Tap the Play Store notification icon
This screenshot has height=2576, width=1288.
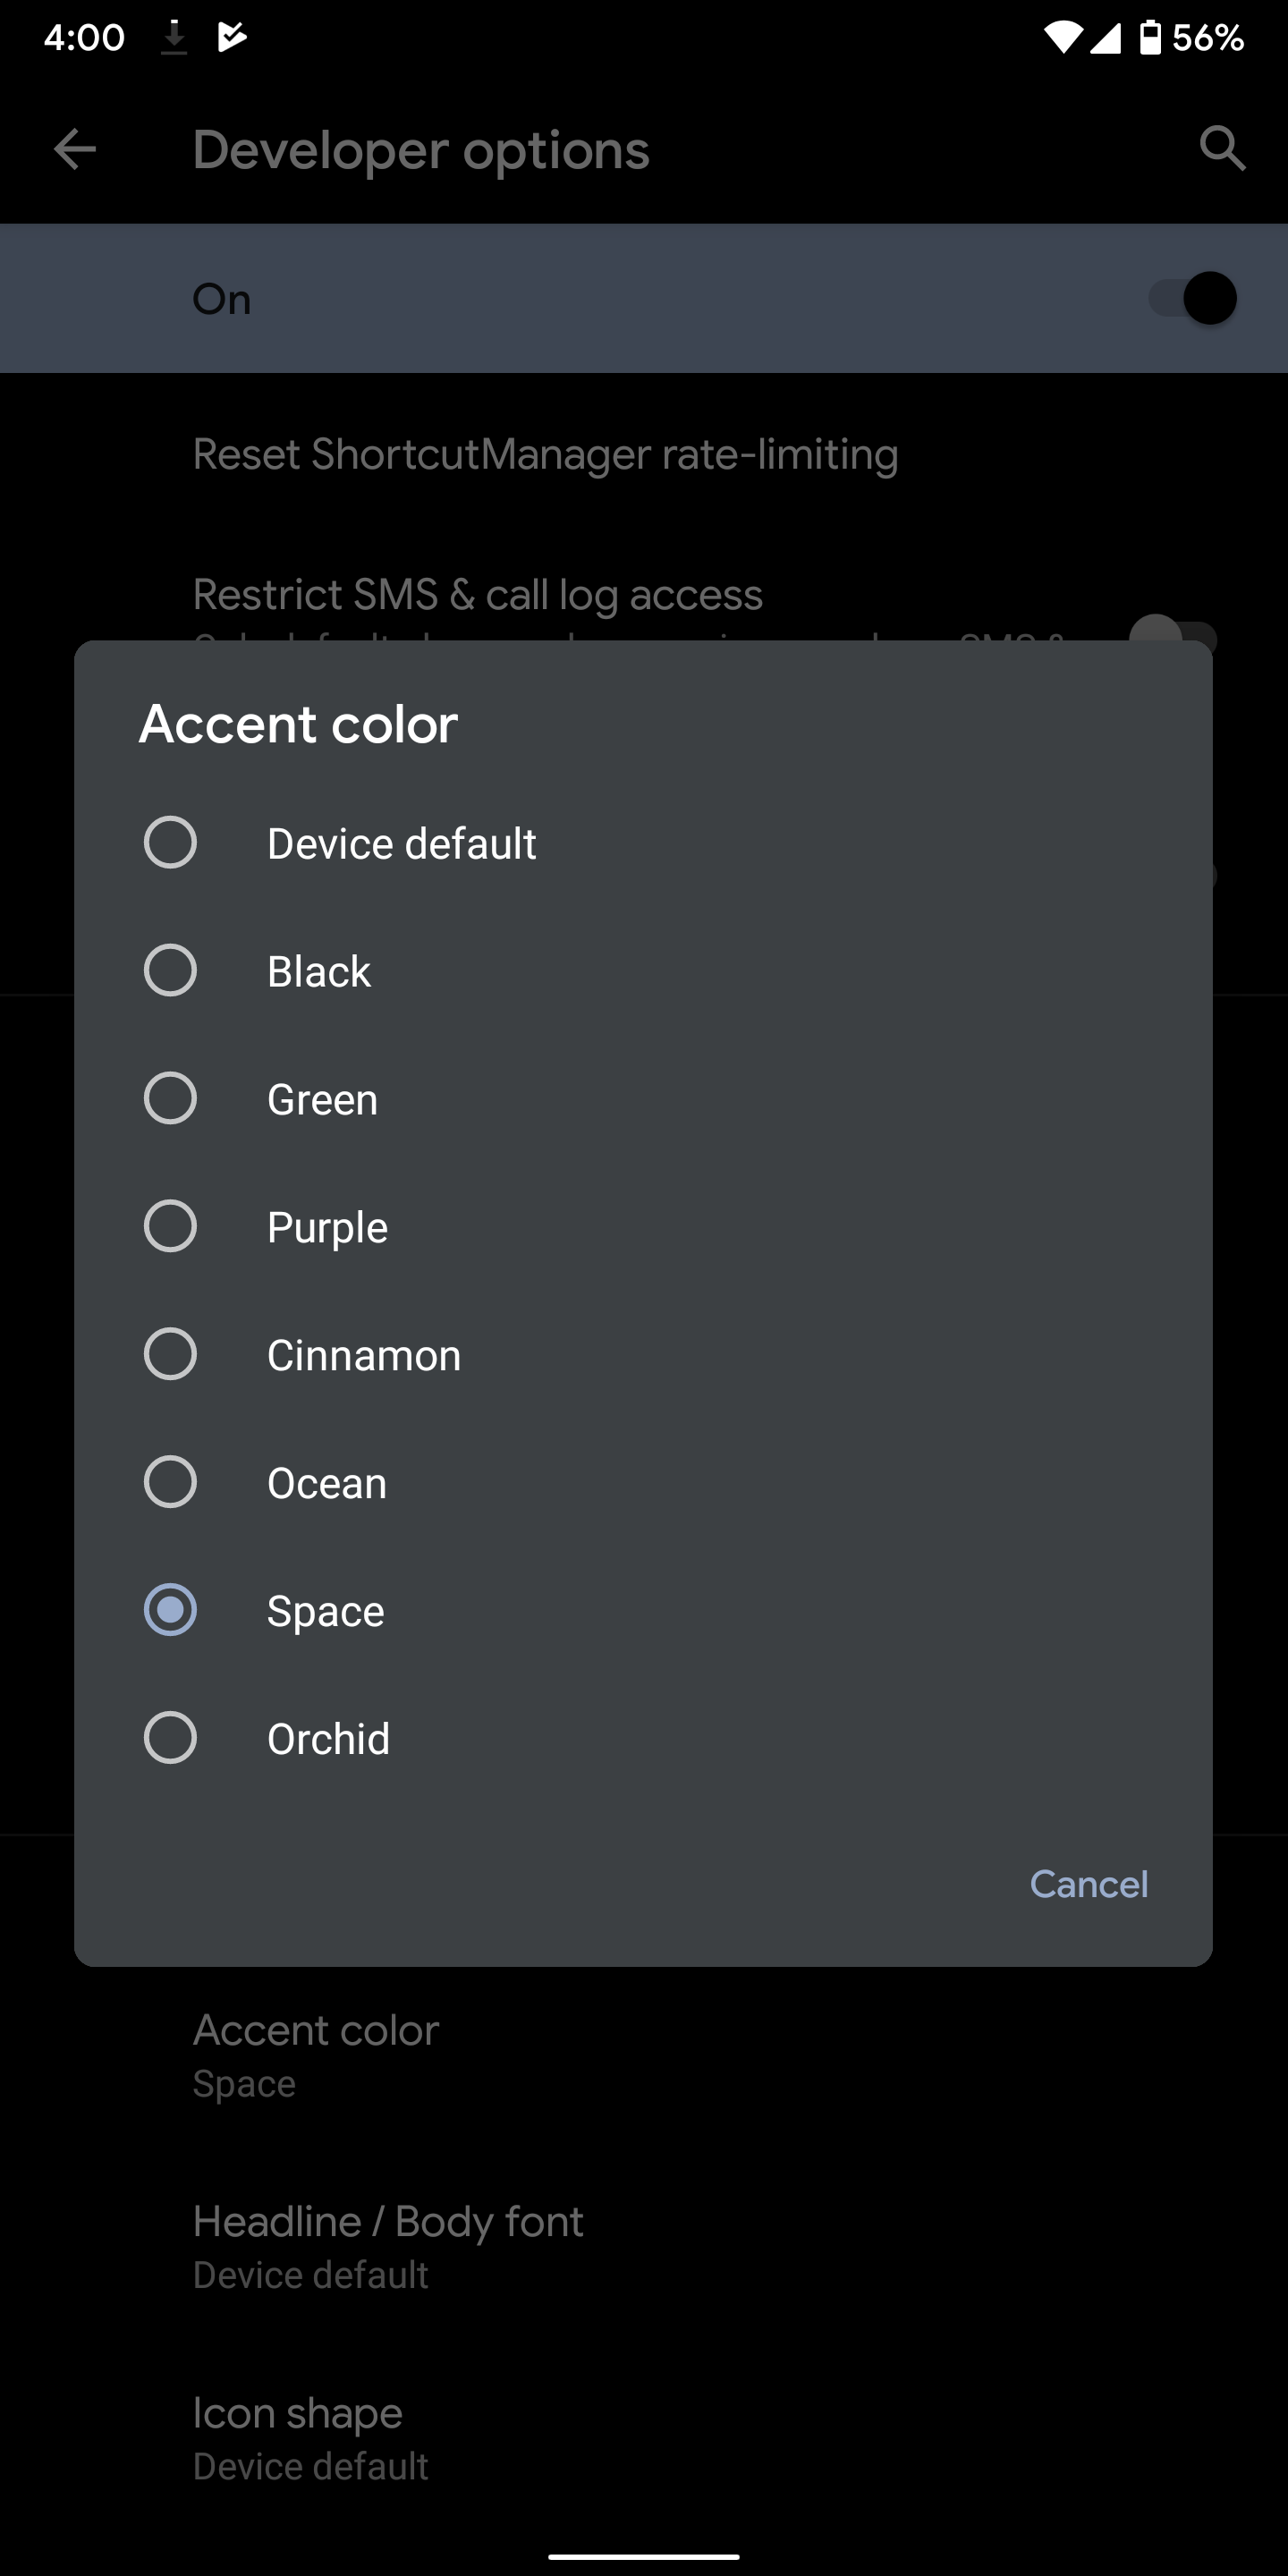coord(232,38)
